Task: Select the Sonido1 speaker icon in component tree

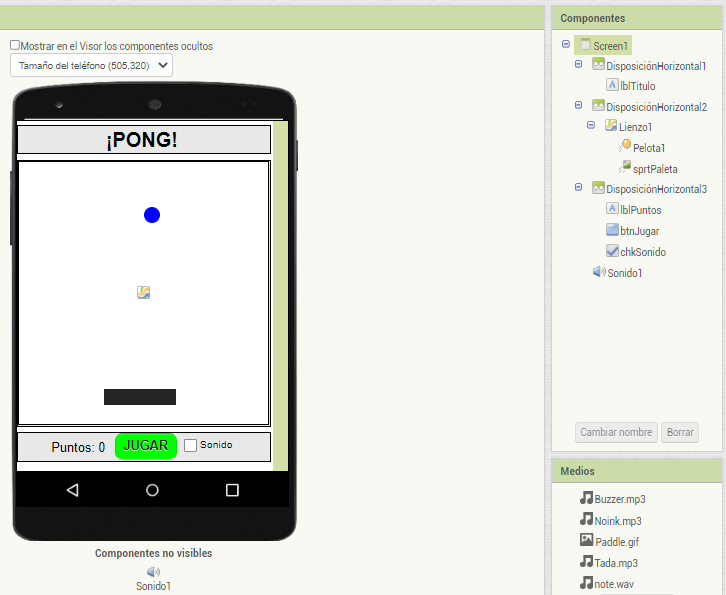Action: pyautogui.click(x=599, y=272)
